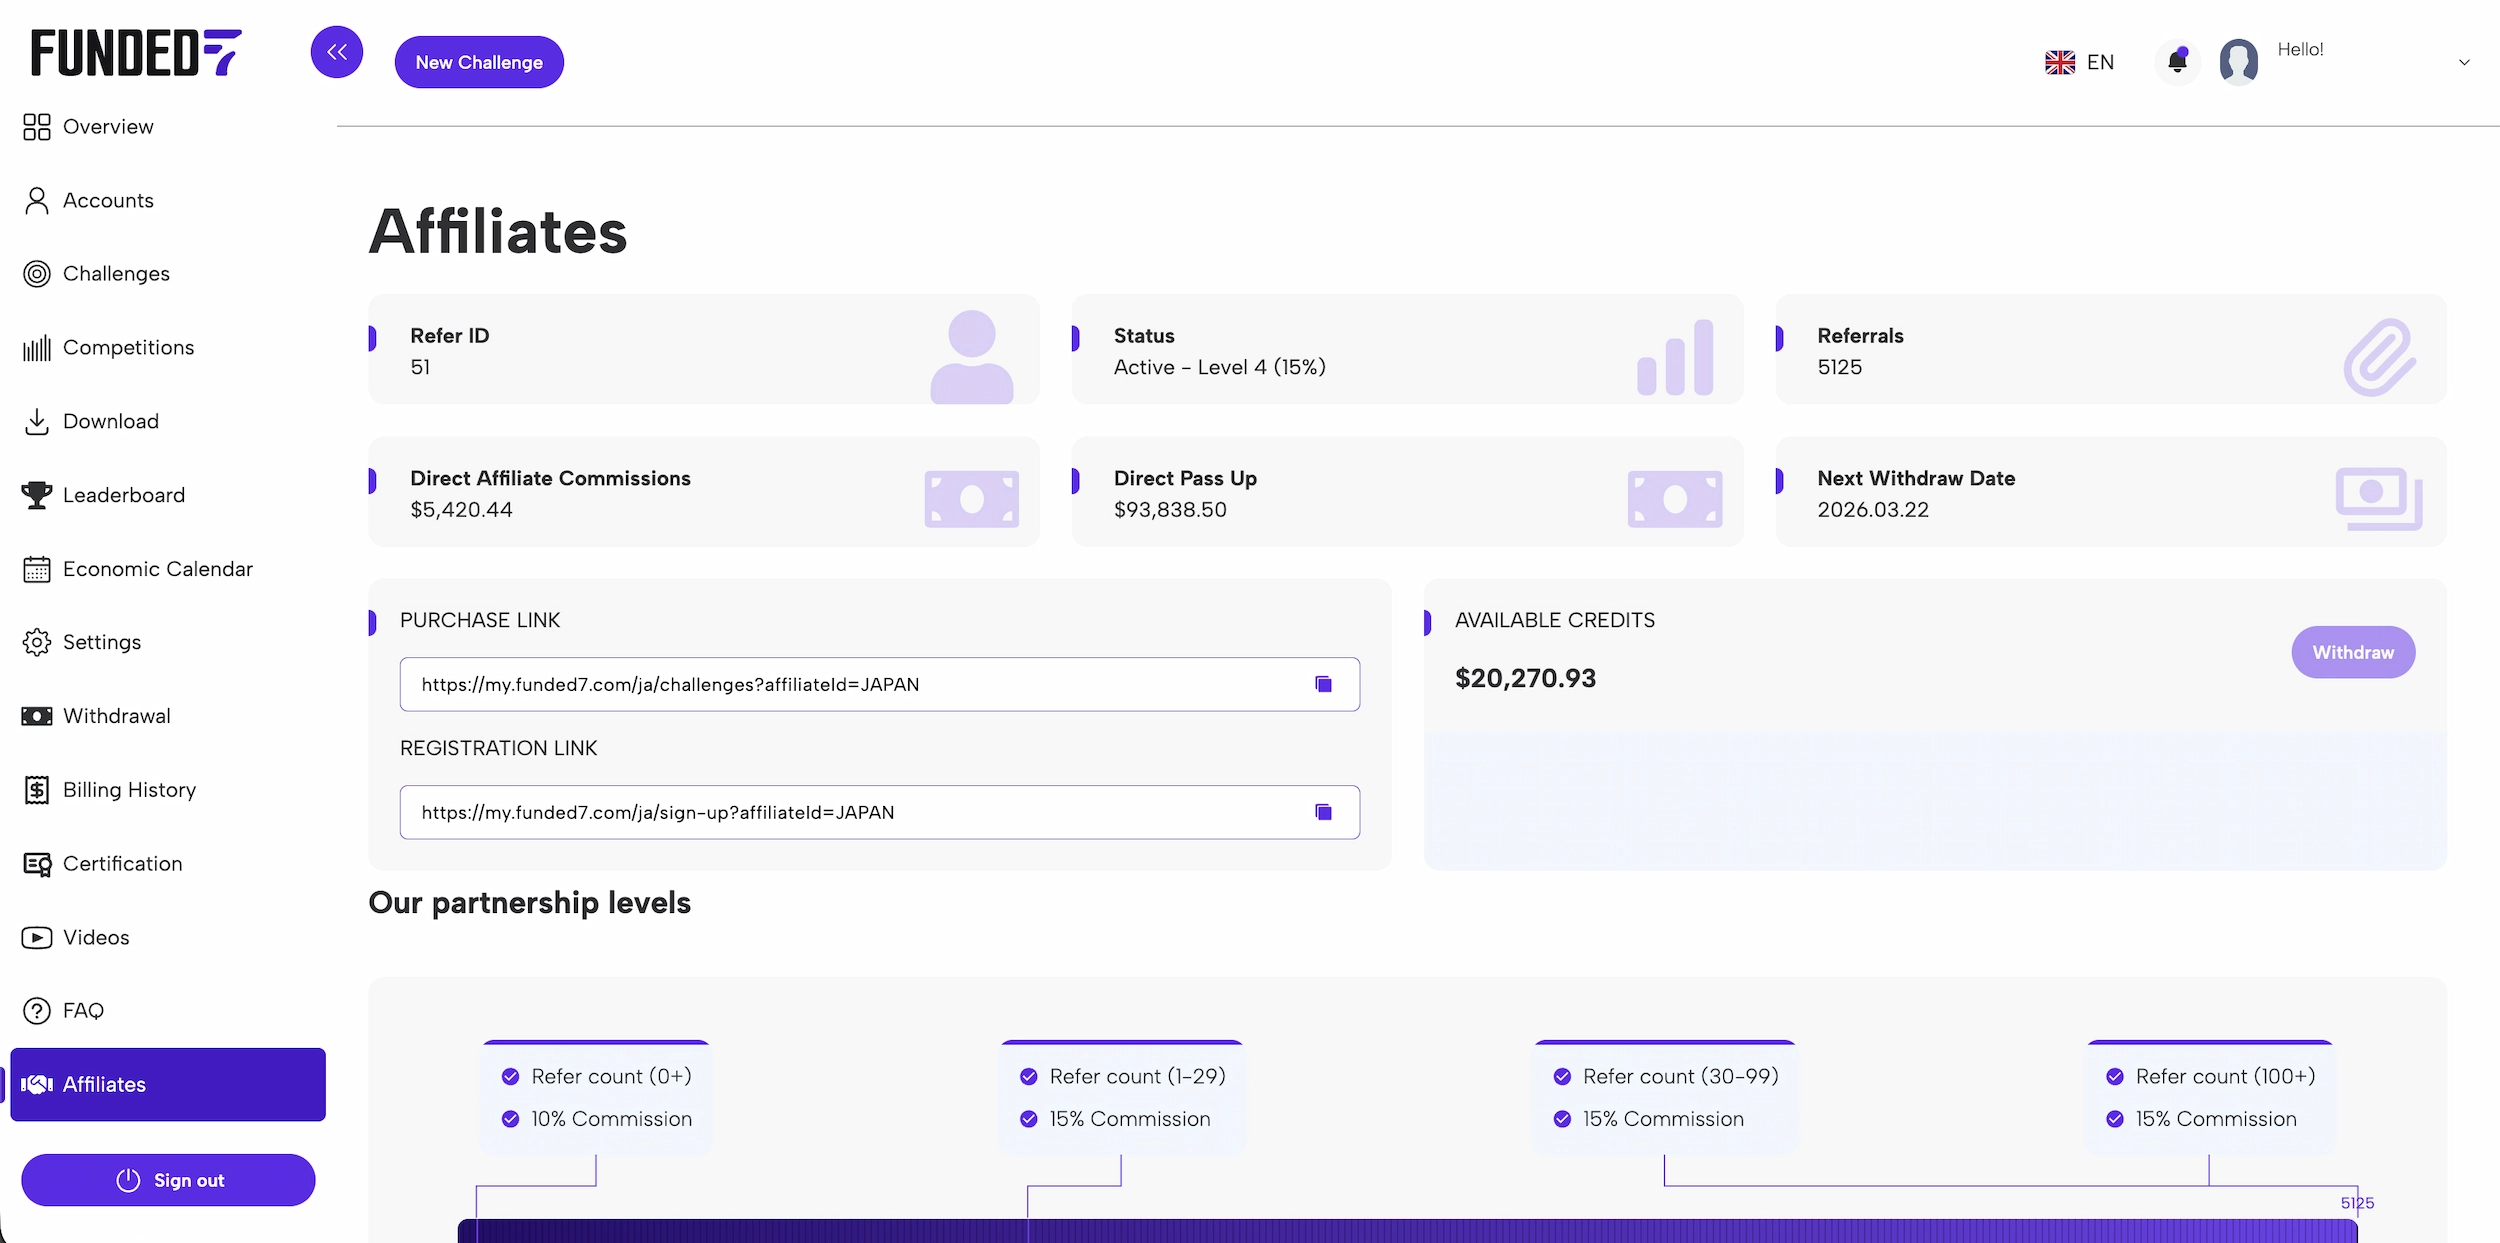Image resolution: width=2500 pixels, height=1243 pixels.
Task: Click the Refer count (0+) checkmark
Action: pos(510,1077)
